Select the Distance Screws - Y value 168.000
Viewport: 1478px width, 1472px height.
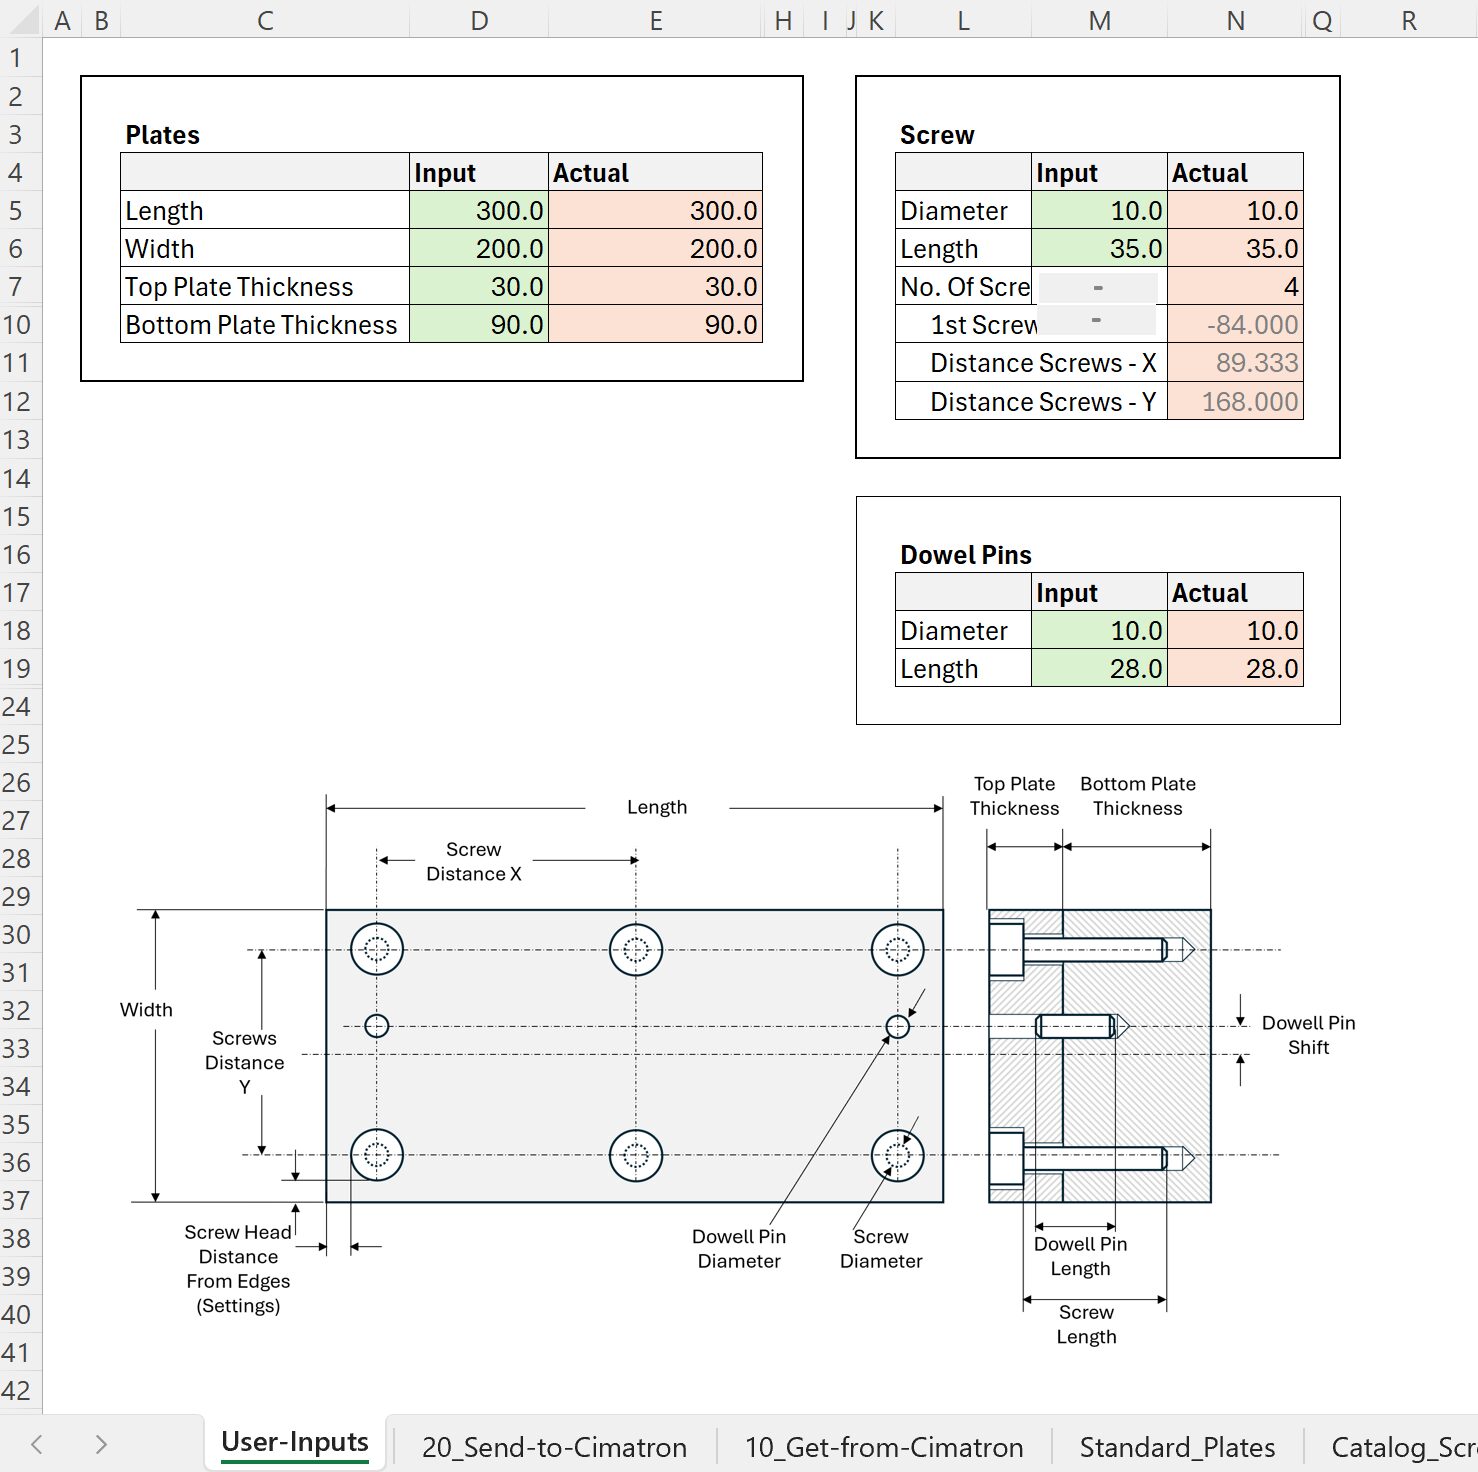[1235, 401]
